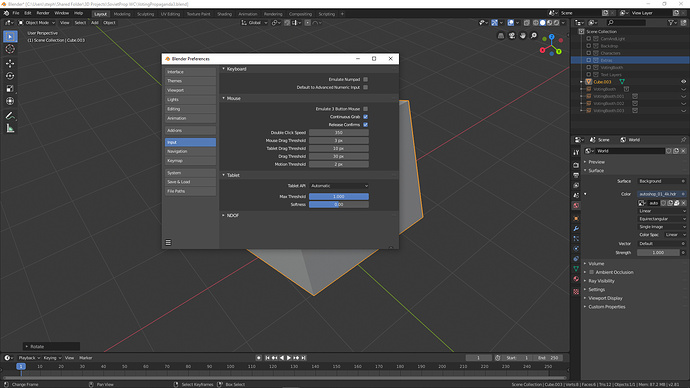690x388 pixels.
Task: Select the Move tool in the viewport toolbar
Action: (10, 63)
